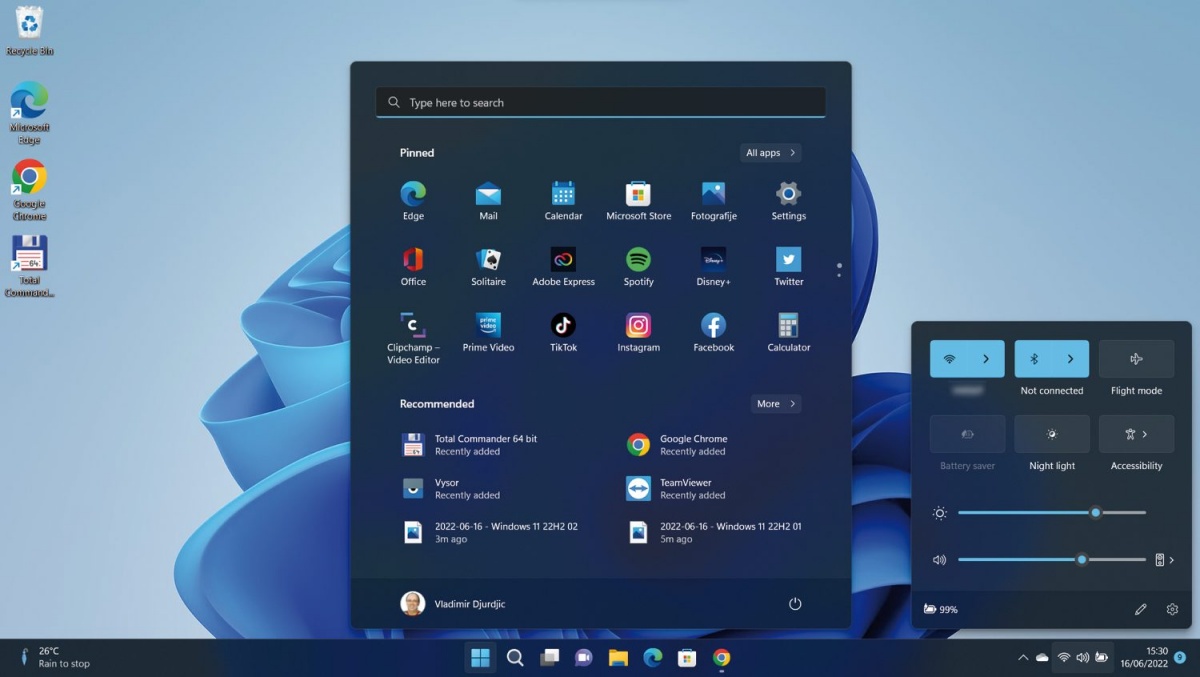1200x677 pixels.
Task: Open quick settings gear icon
Action: (x=1172, y=609)
